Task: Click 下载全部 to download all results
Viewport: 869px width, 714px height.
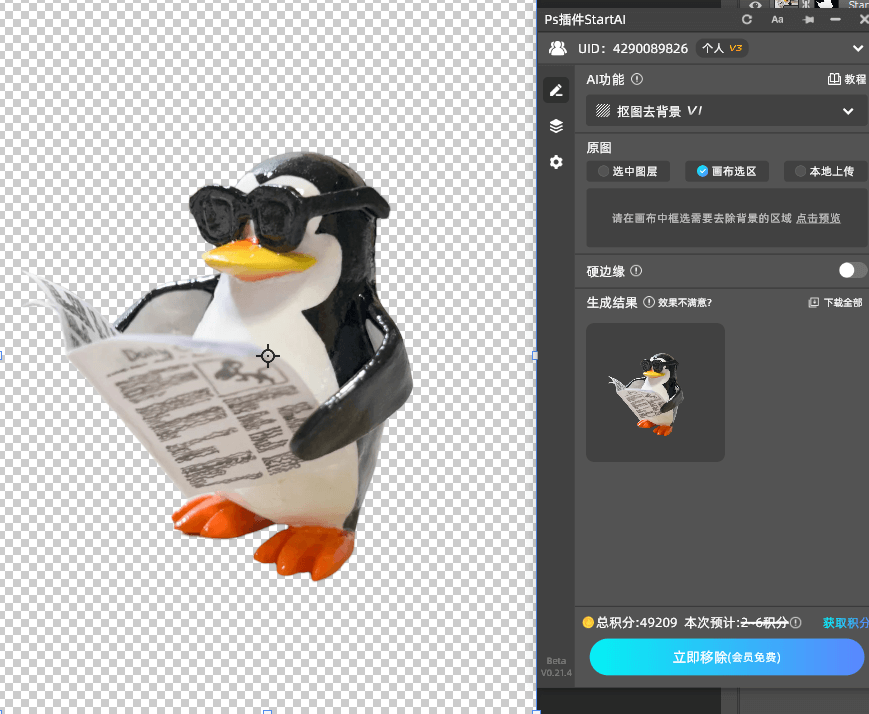Action: pyautogui.click(x=835, y=303)
